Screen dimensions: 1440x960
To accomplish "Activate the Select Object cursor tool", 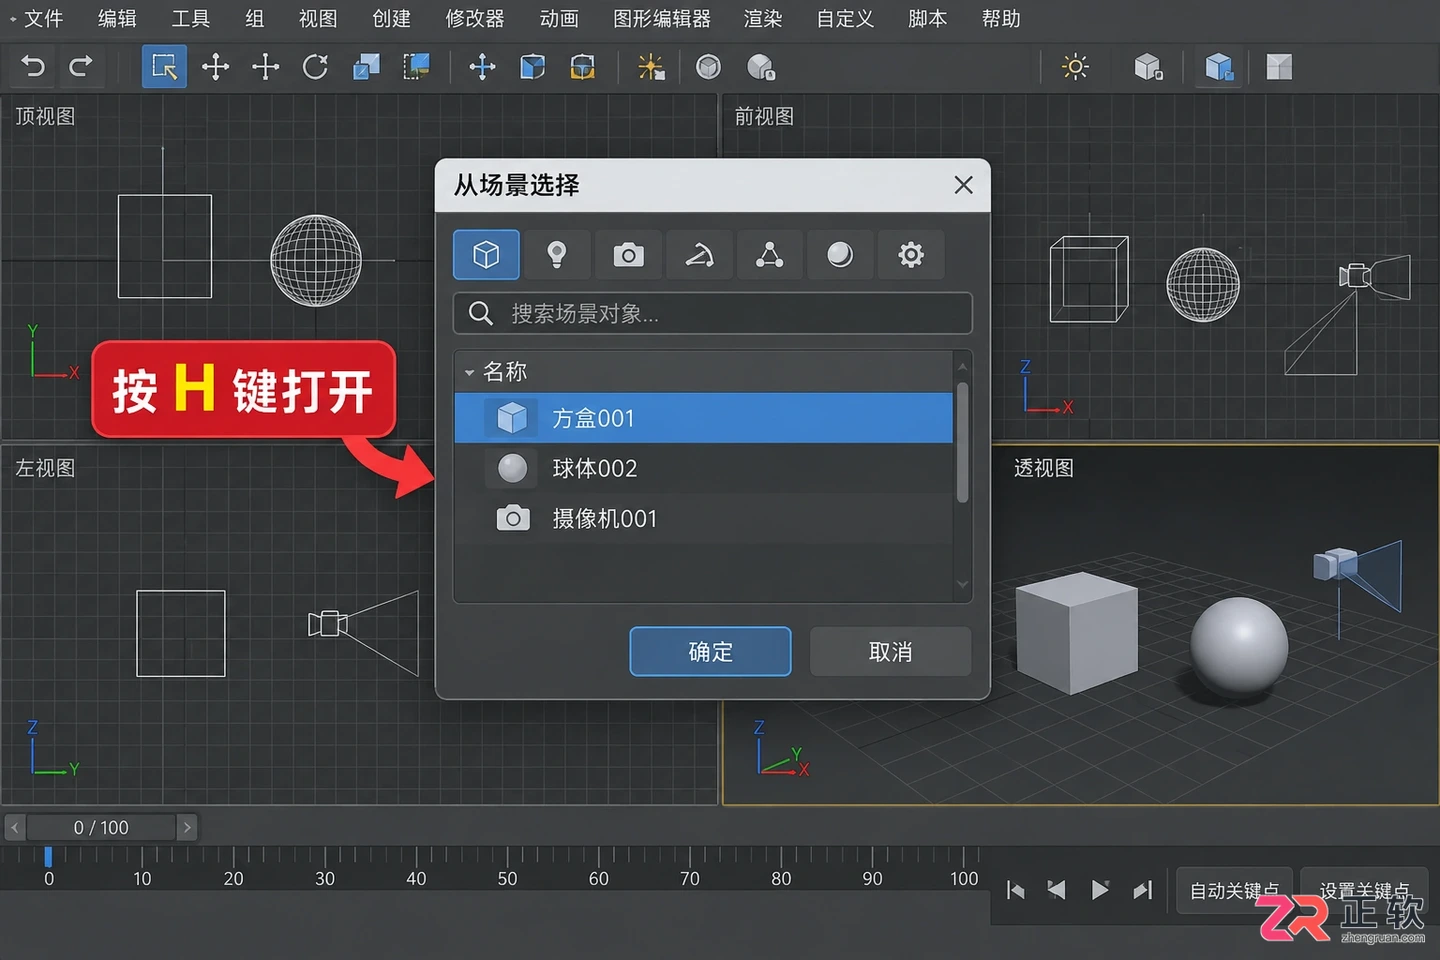I will pos(164,67).
